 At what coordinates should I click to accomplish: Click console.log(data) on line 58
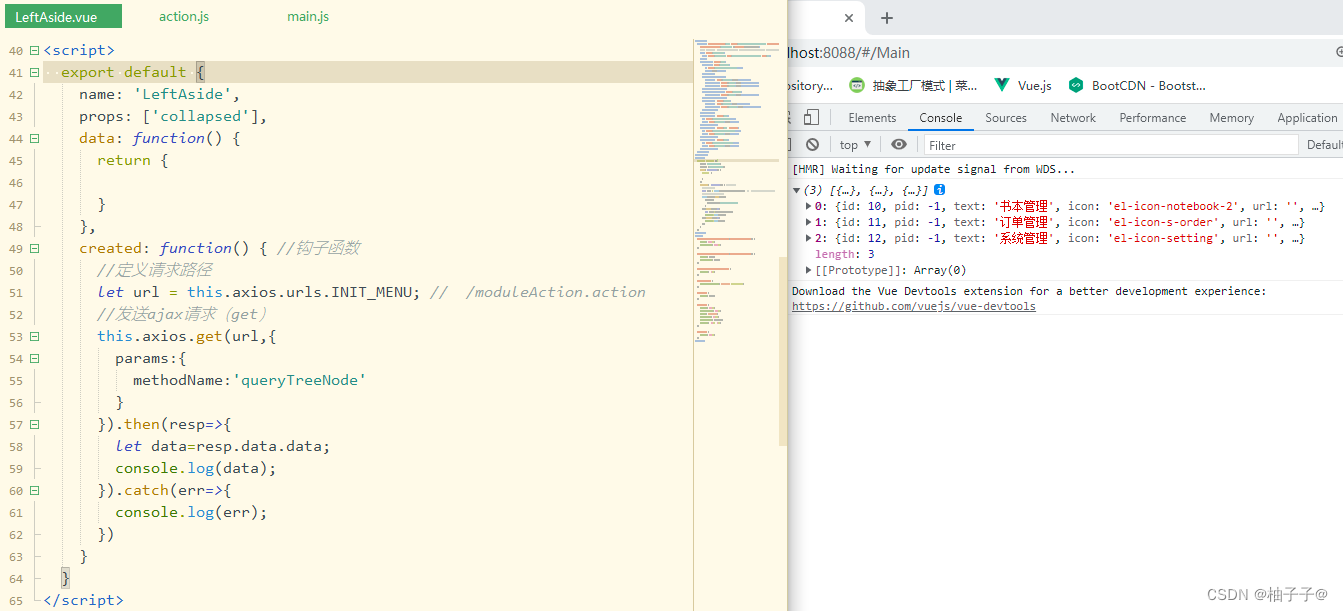tap(196, 468)
